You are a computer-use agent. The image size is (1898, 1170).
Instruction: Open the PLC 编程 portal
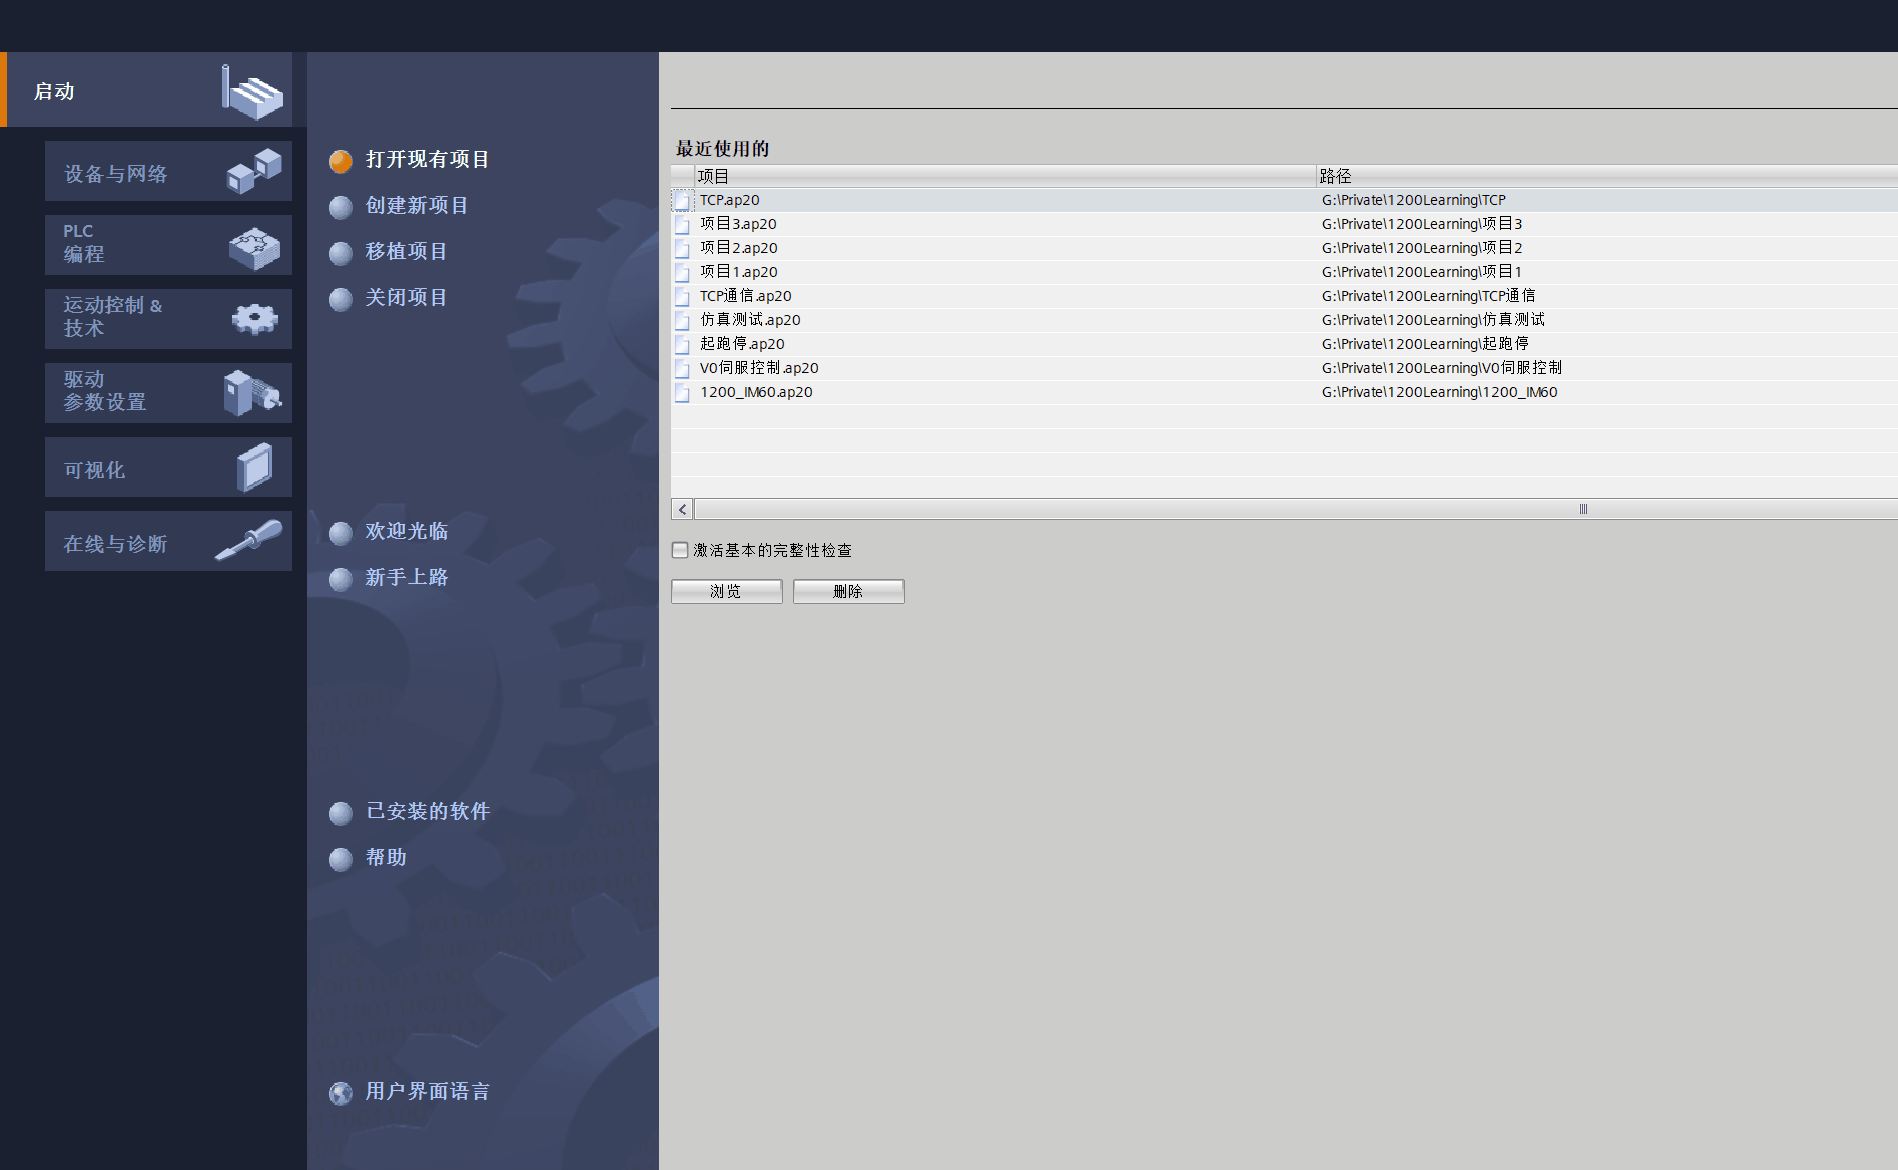168,245
